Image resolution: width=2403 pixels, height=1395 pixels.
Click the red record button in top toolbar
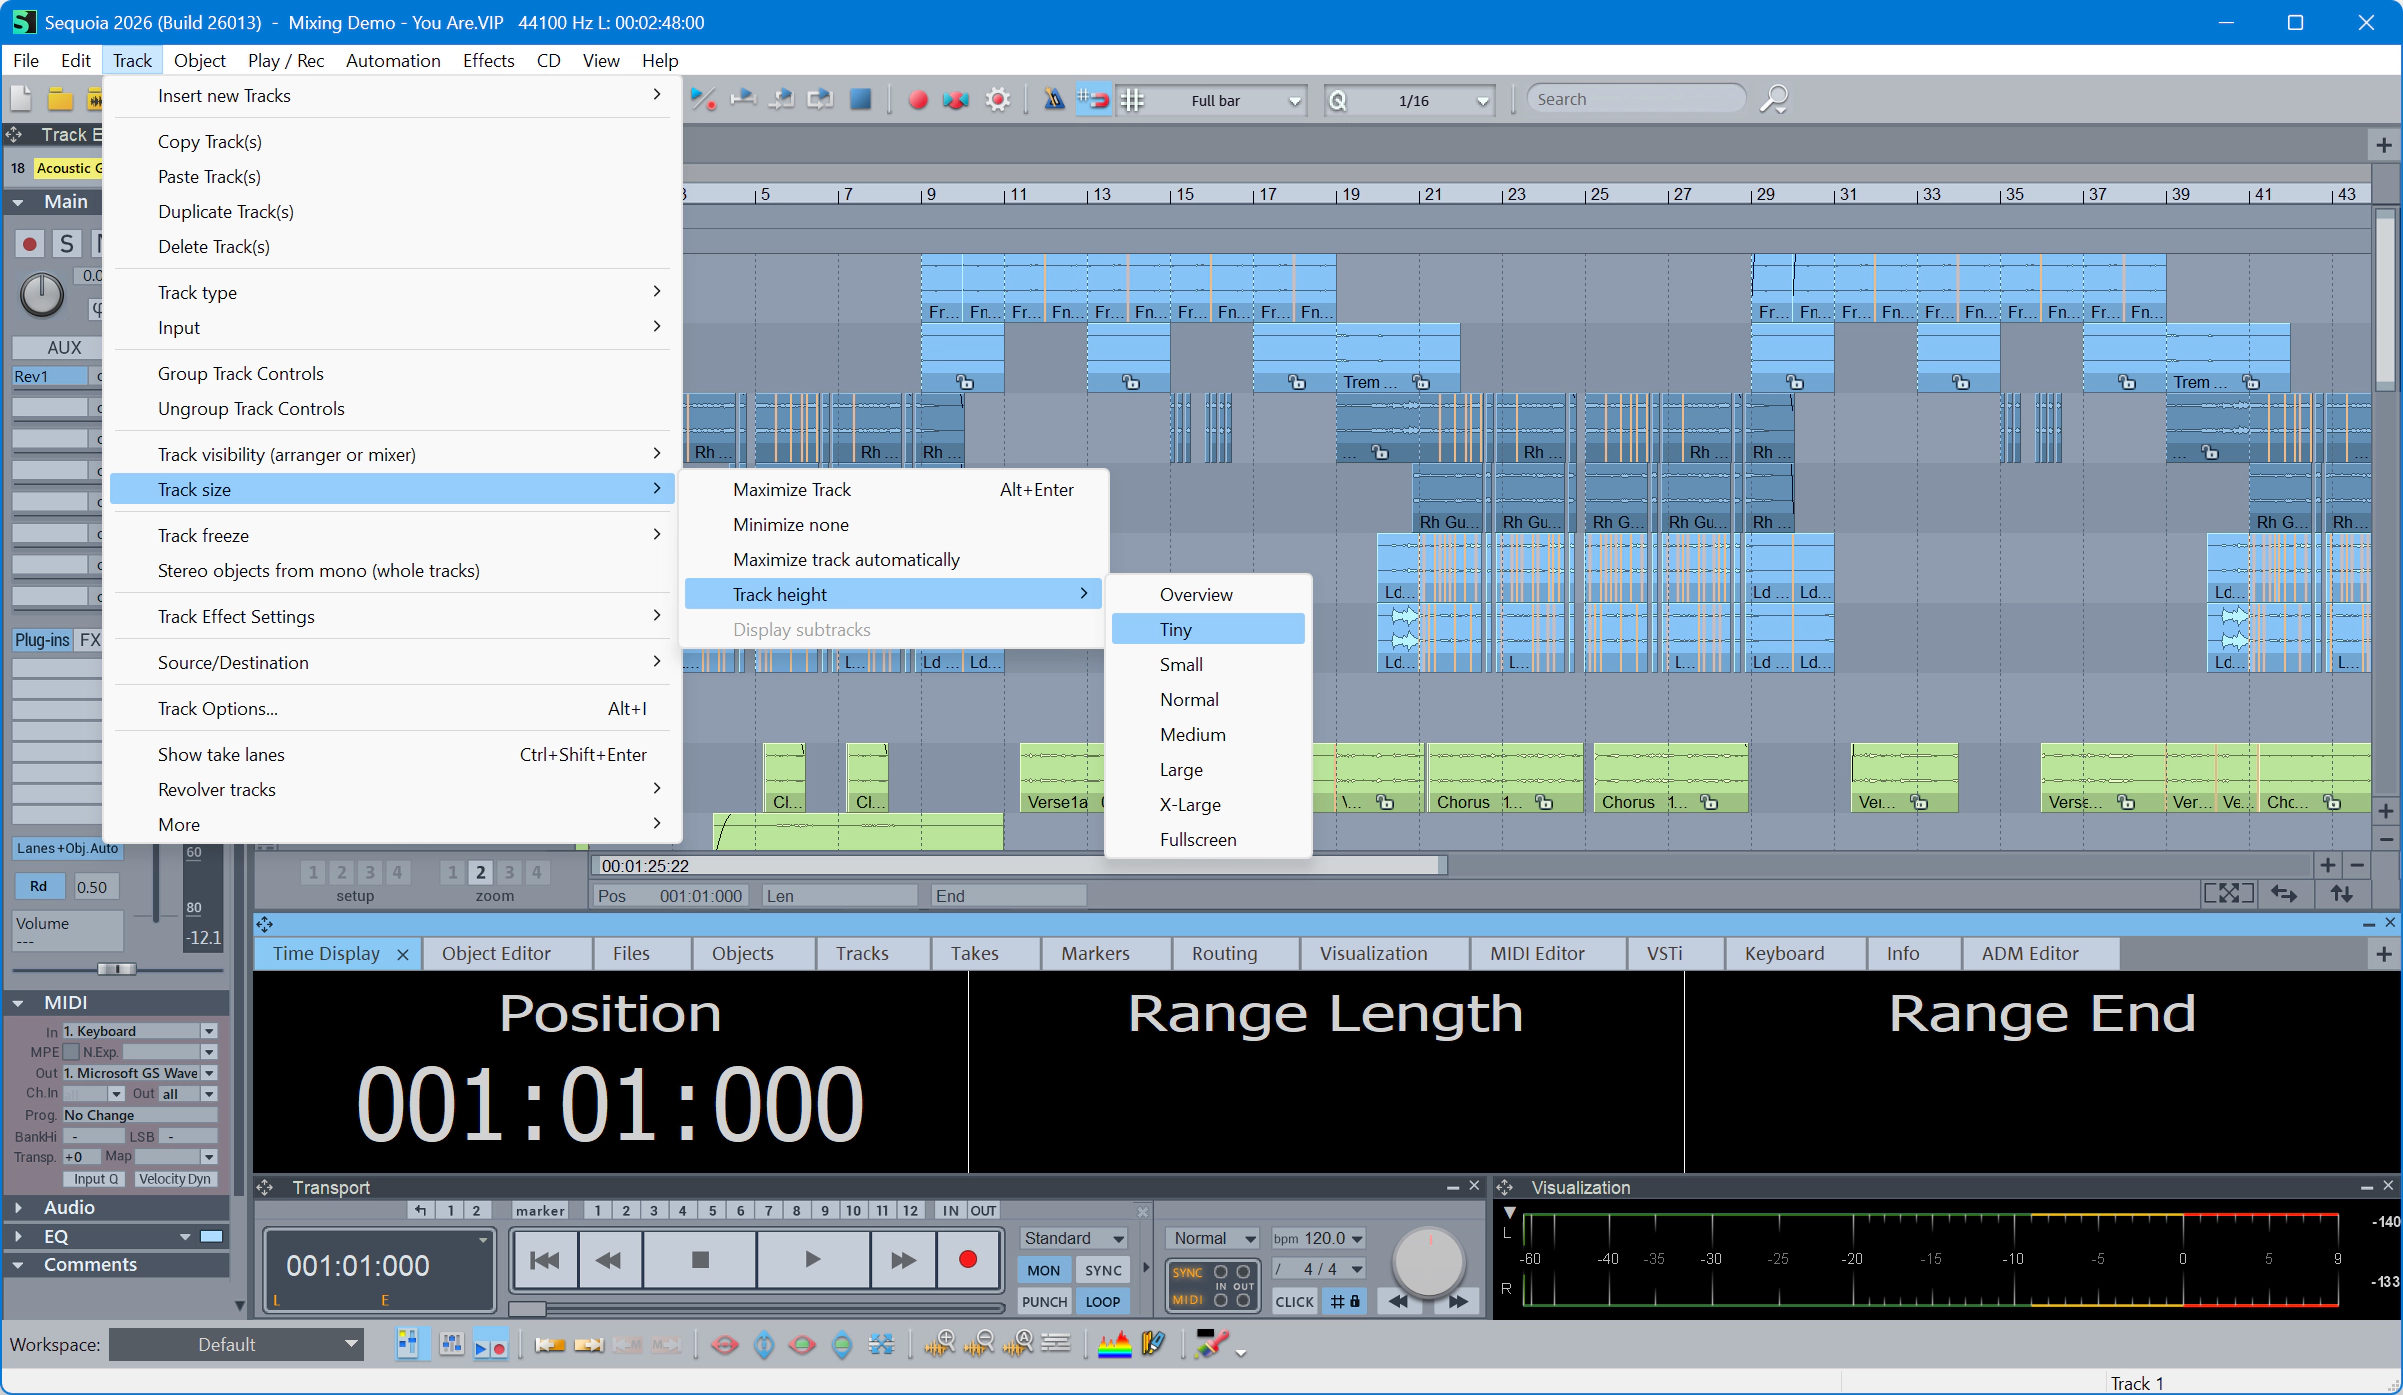917,100
